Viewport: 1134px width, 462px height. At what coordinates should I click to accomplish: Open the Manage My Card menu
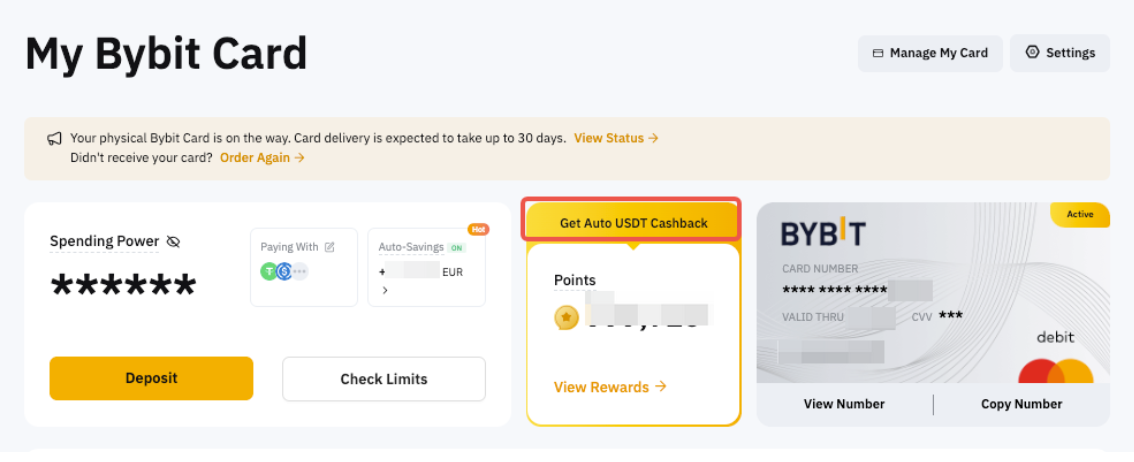930,53
